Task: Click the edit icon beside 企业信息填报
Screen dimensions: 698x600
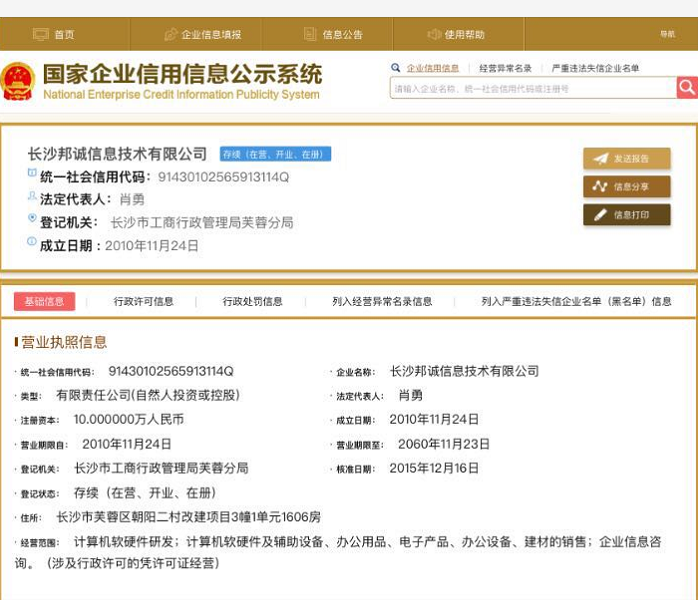Action: [170, 34]
